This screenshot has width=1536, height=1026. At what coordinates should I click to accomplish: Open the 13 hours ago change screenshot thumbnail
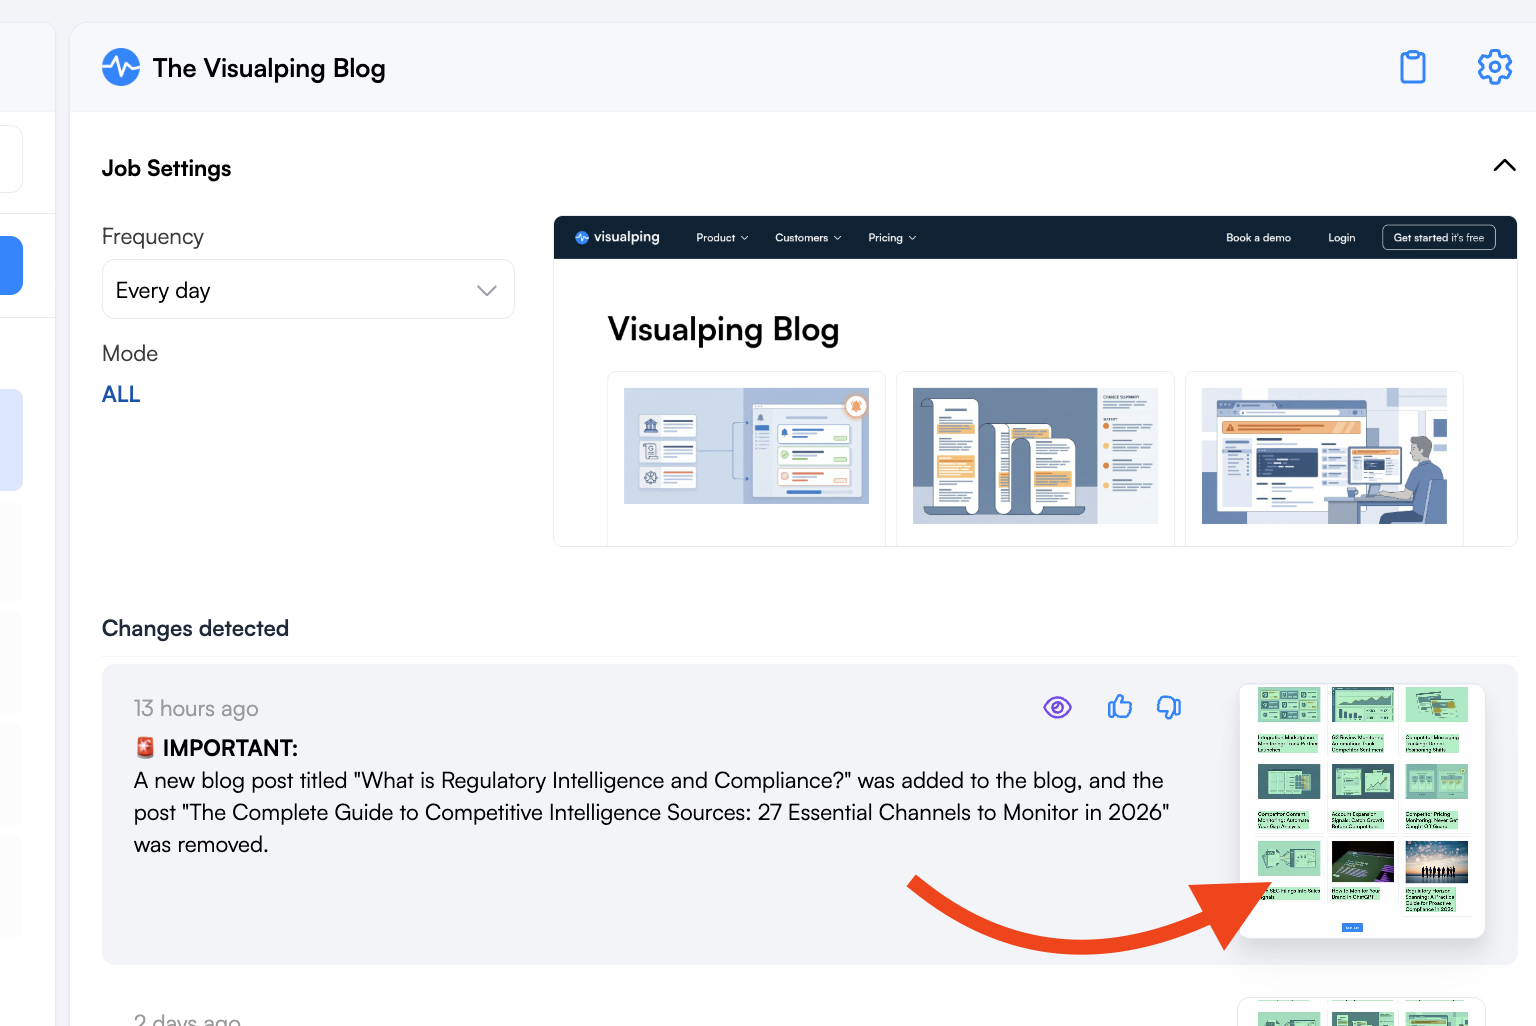[1361, 810]
